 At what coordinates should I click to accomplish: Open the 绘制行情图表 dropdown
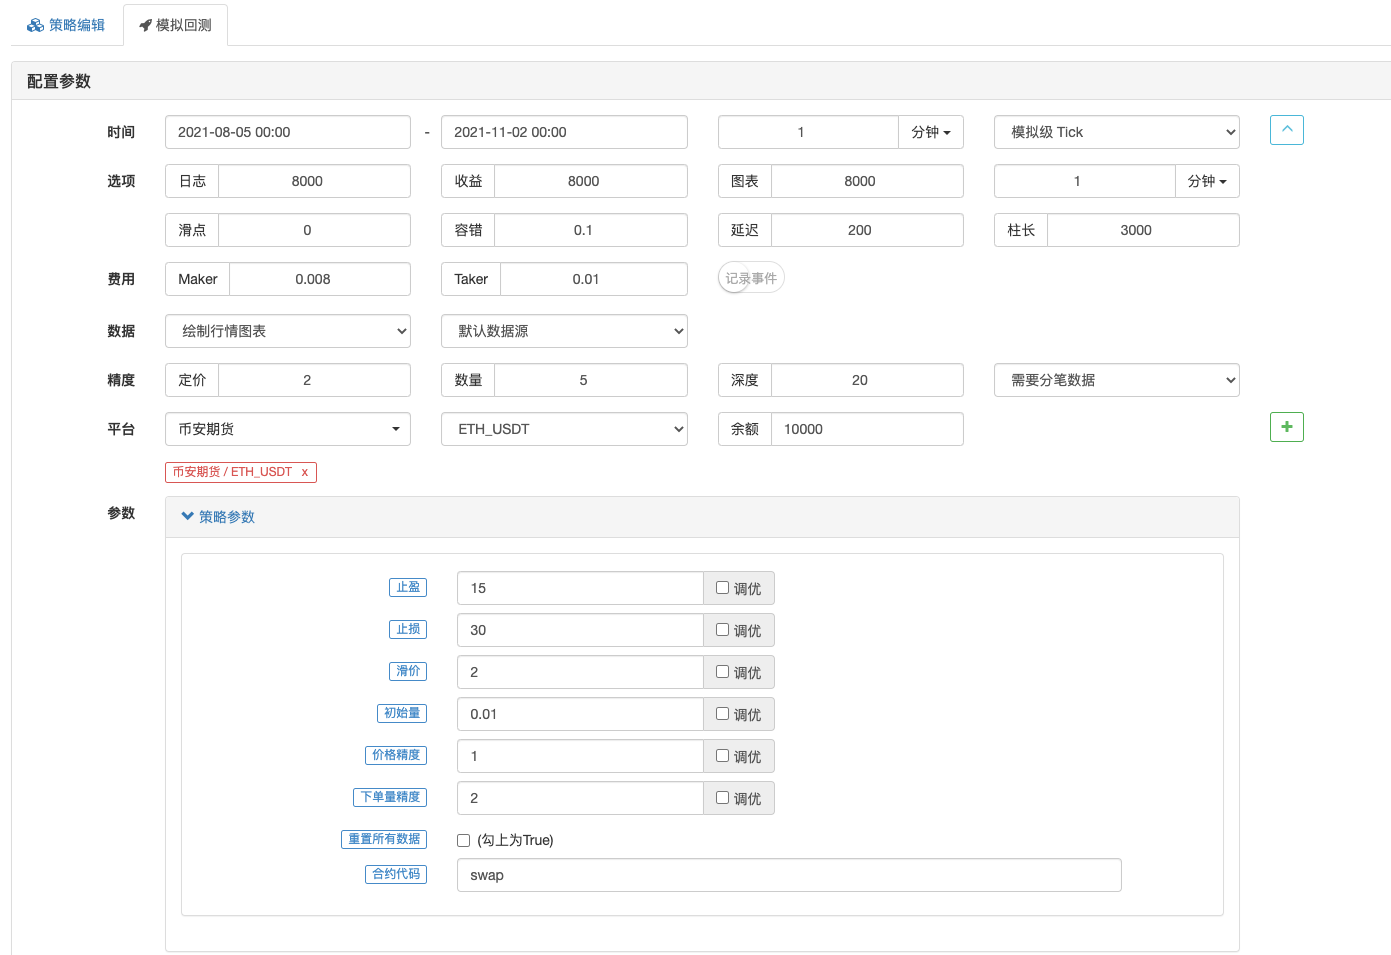click(288, 331)
